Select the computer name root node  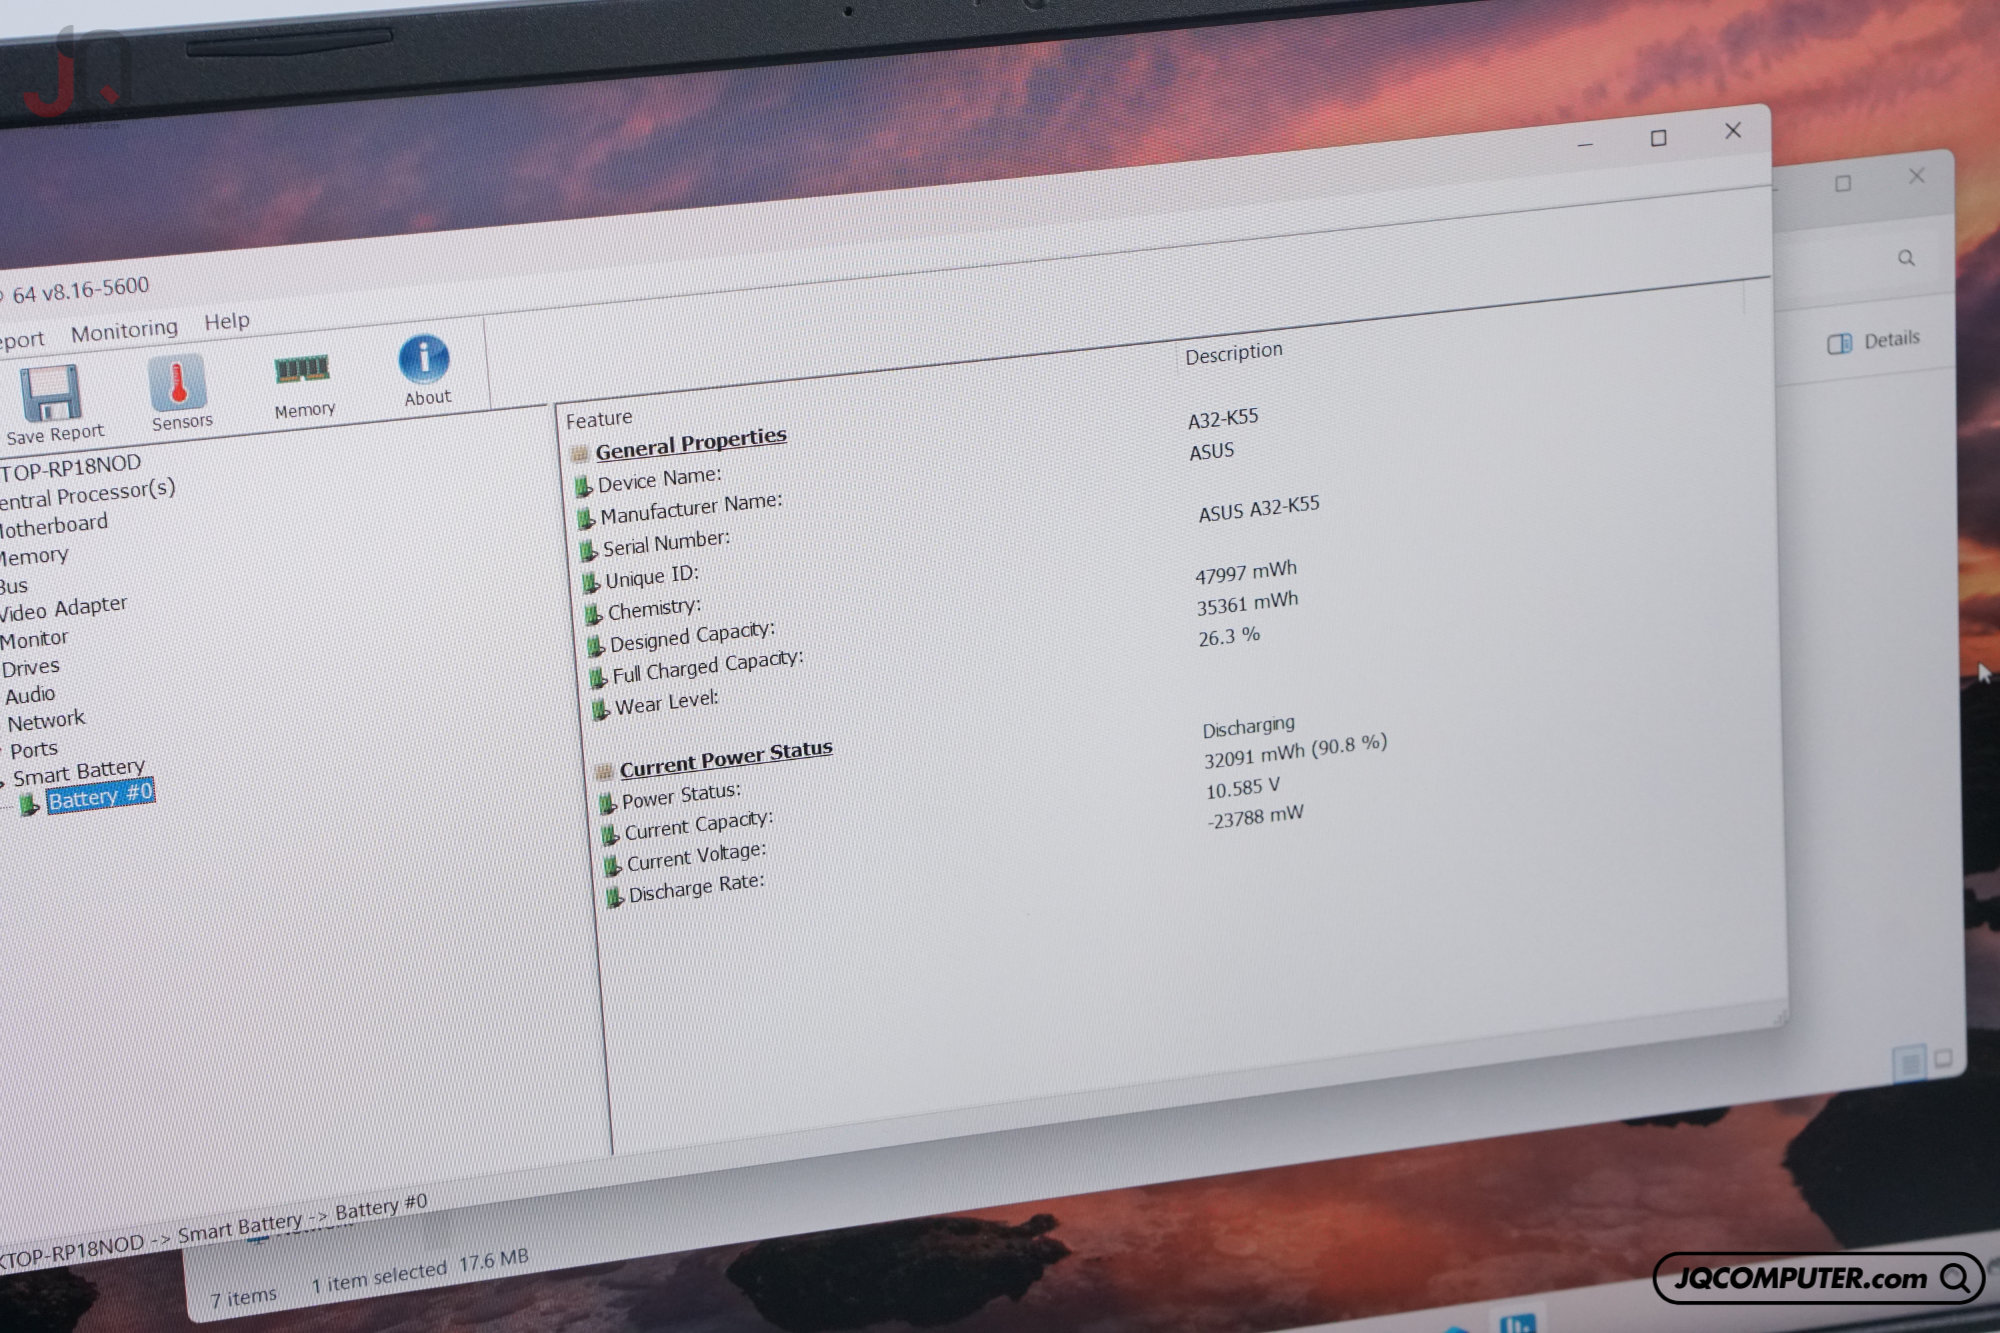[x=70, y=466]
